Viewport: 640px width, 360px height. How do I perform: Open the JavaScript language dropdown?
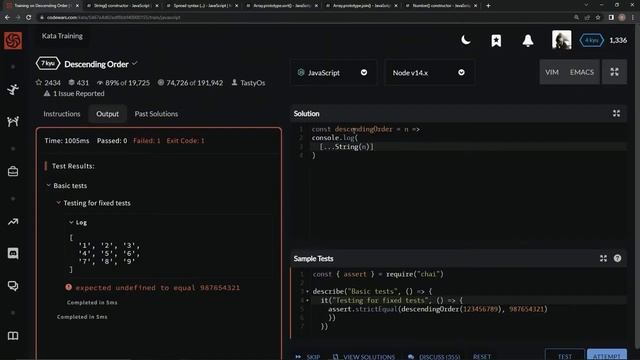pyautogui.click(x=333, y=73)
